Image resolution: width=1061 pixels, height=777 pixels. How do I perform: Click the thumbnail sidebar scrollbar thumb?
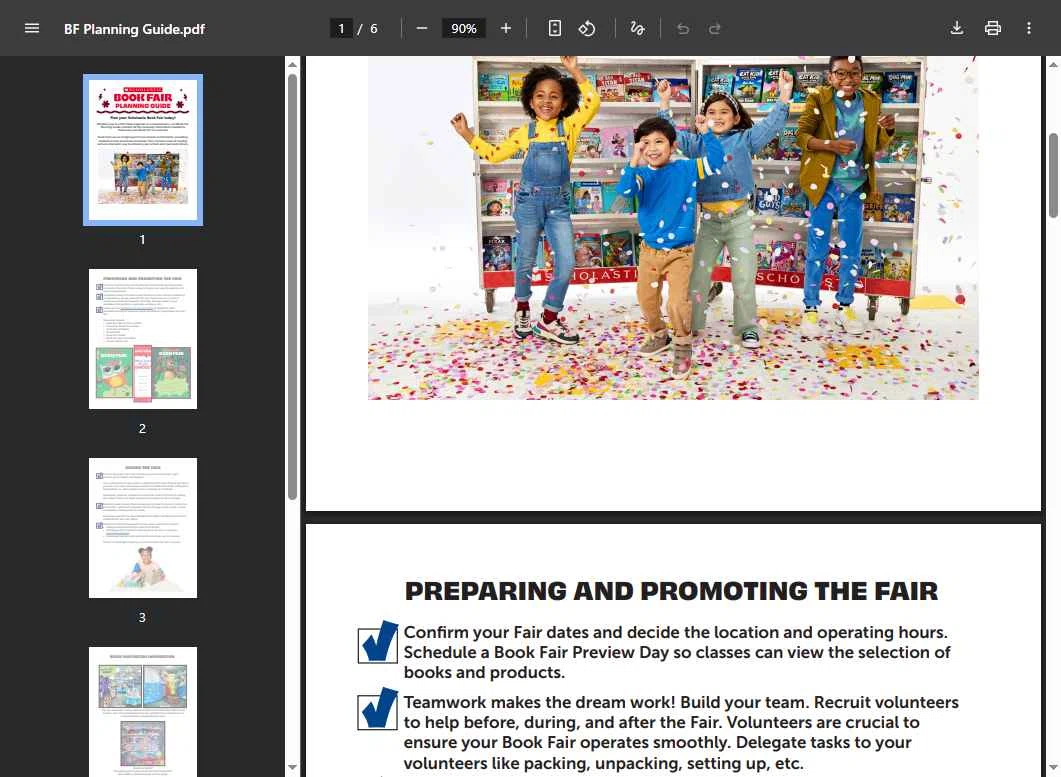pos(292,287)
